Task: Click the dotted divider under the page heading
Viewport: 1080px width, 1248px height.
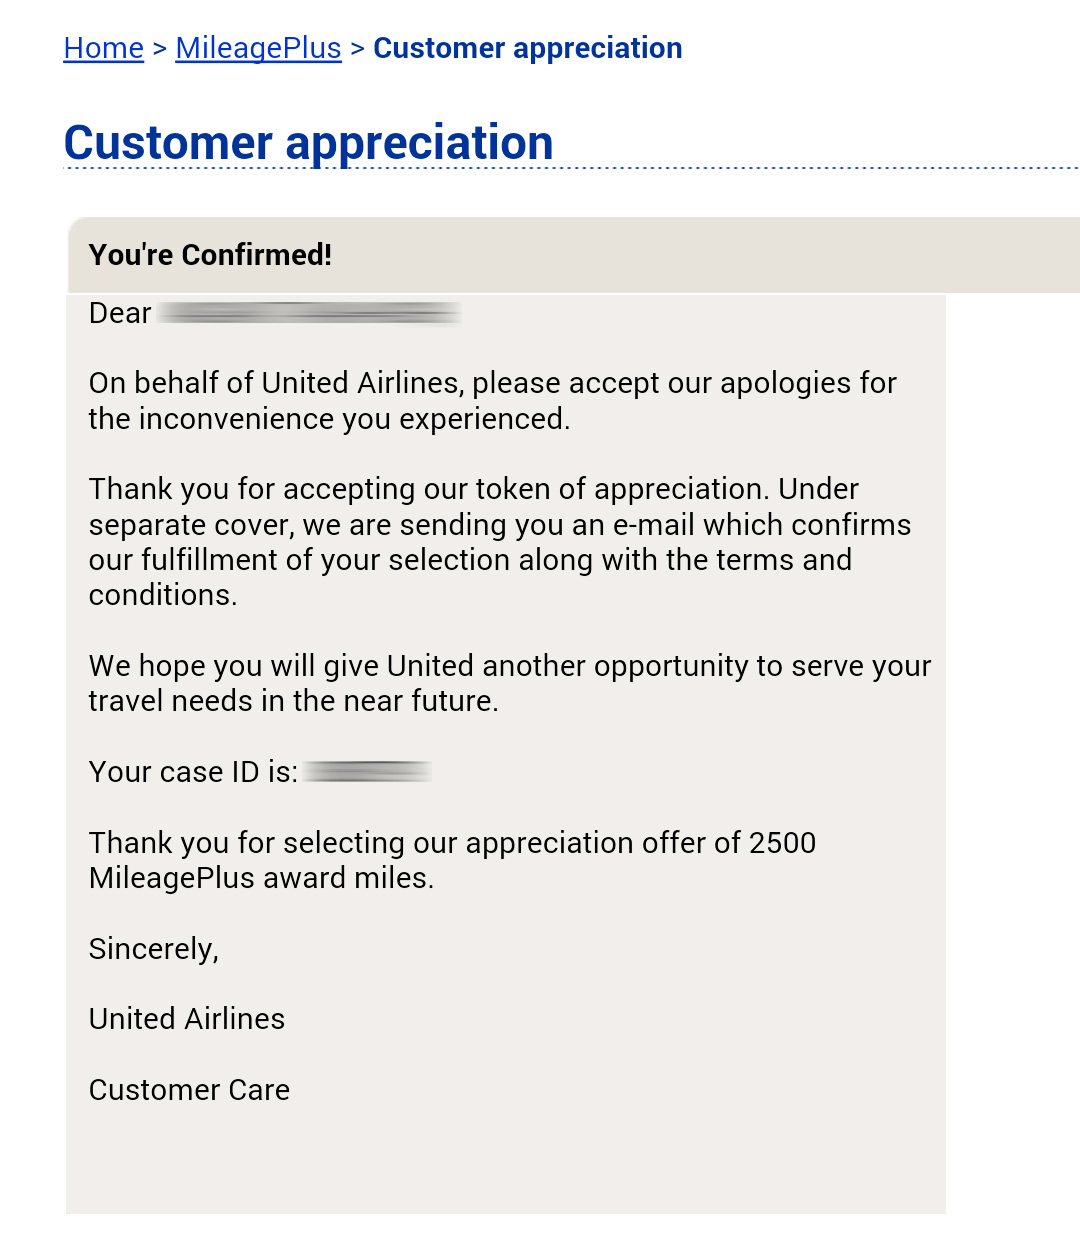Action: [x=571, y=169]
